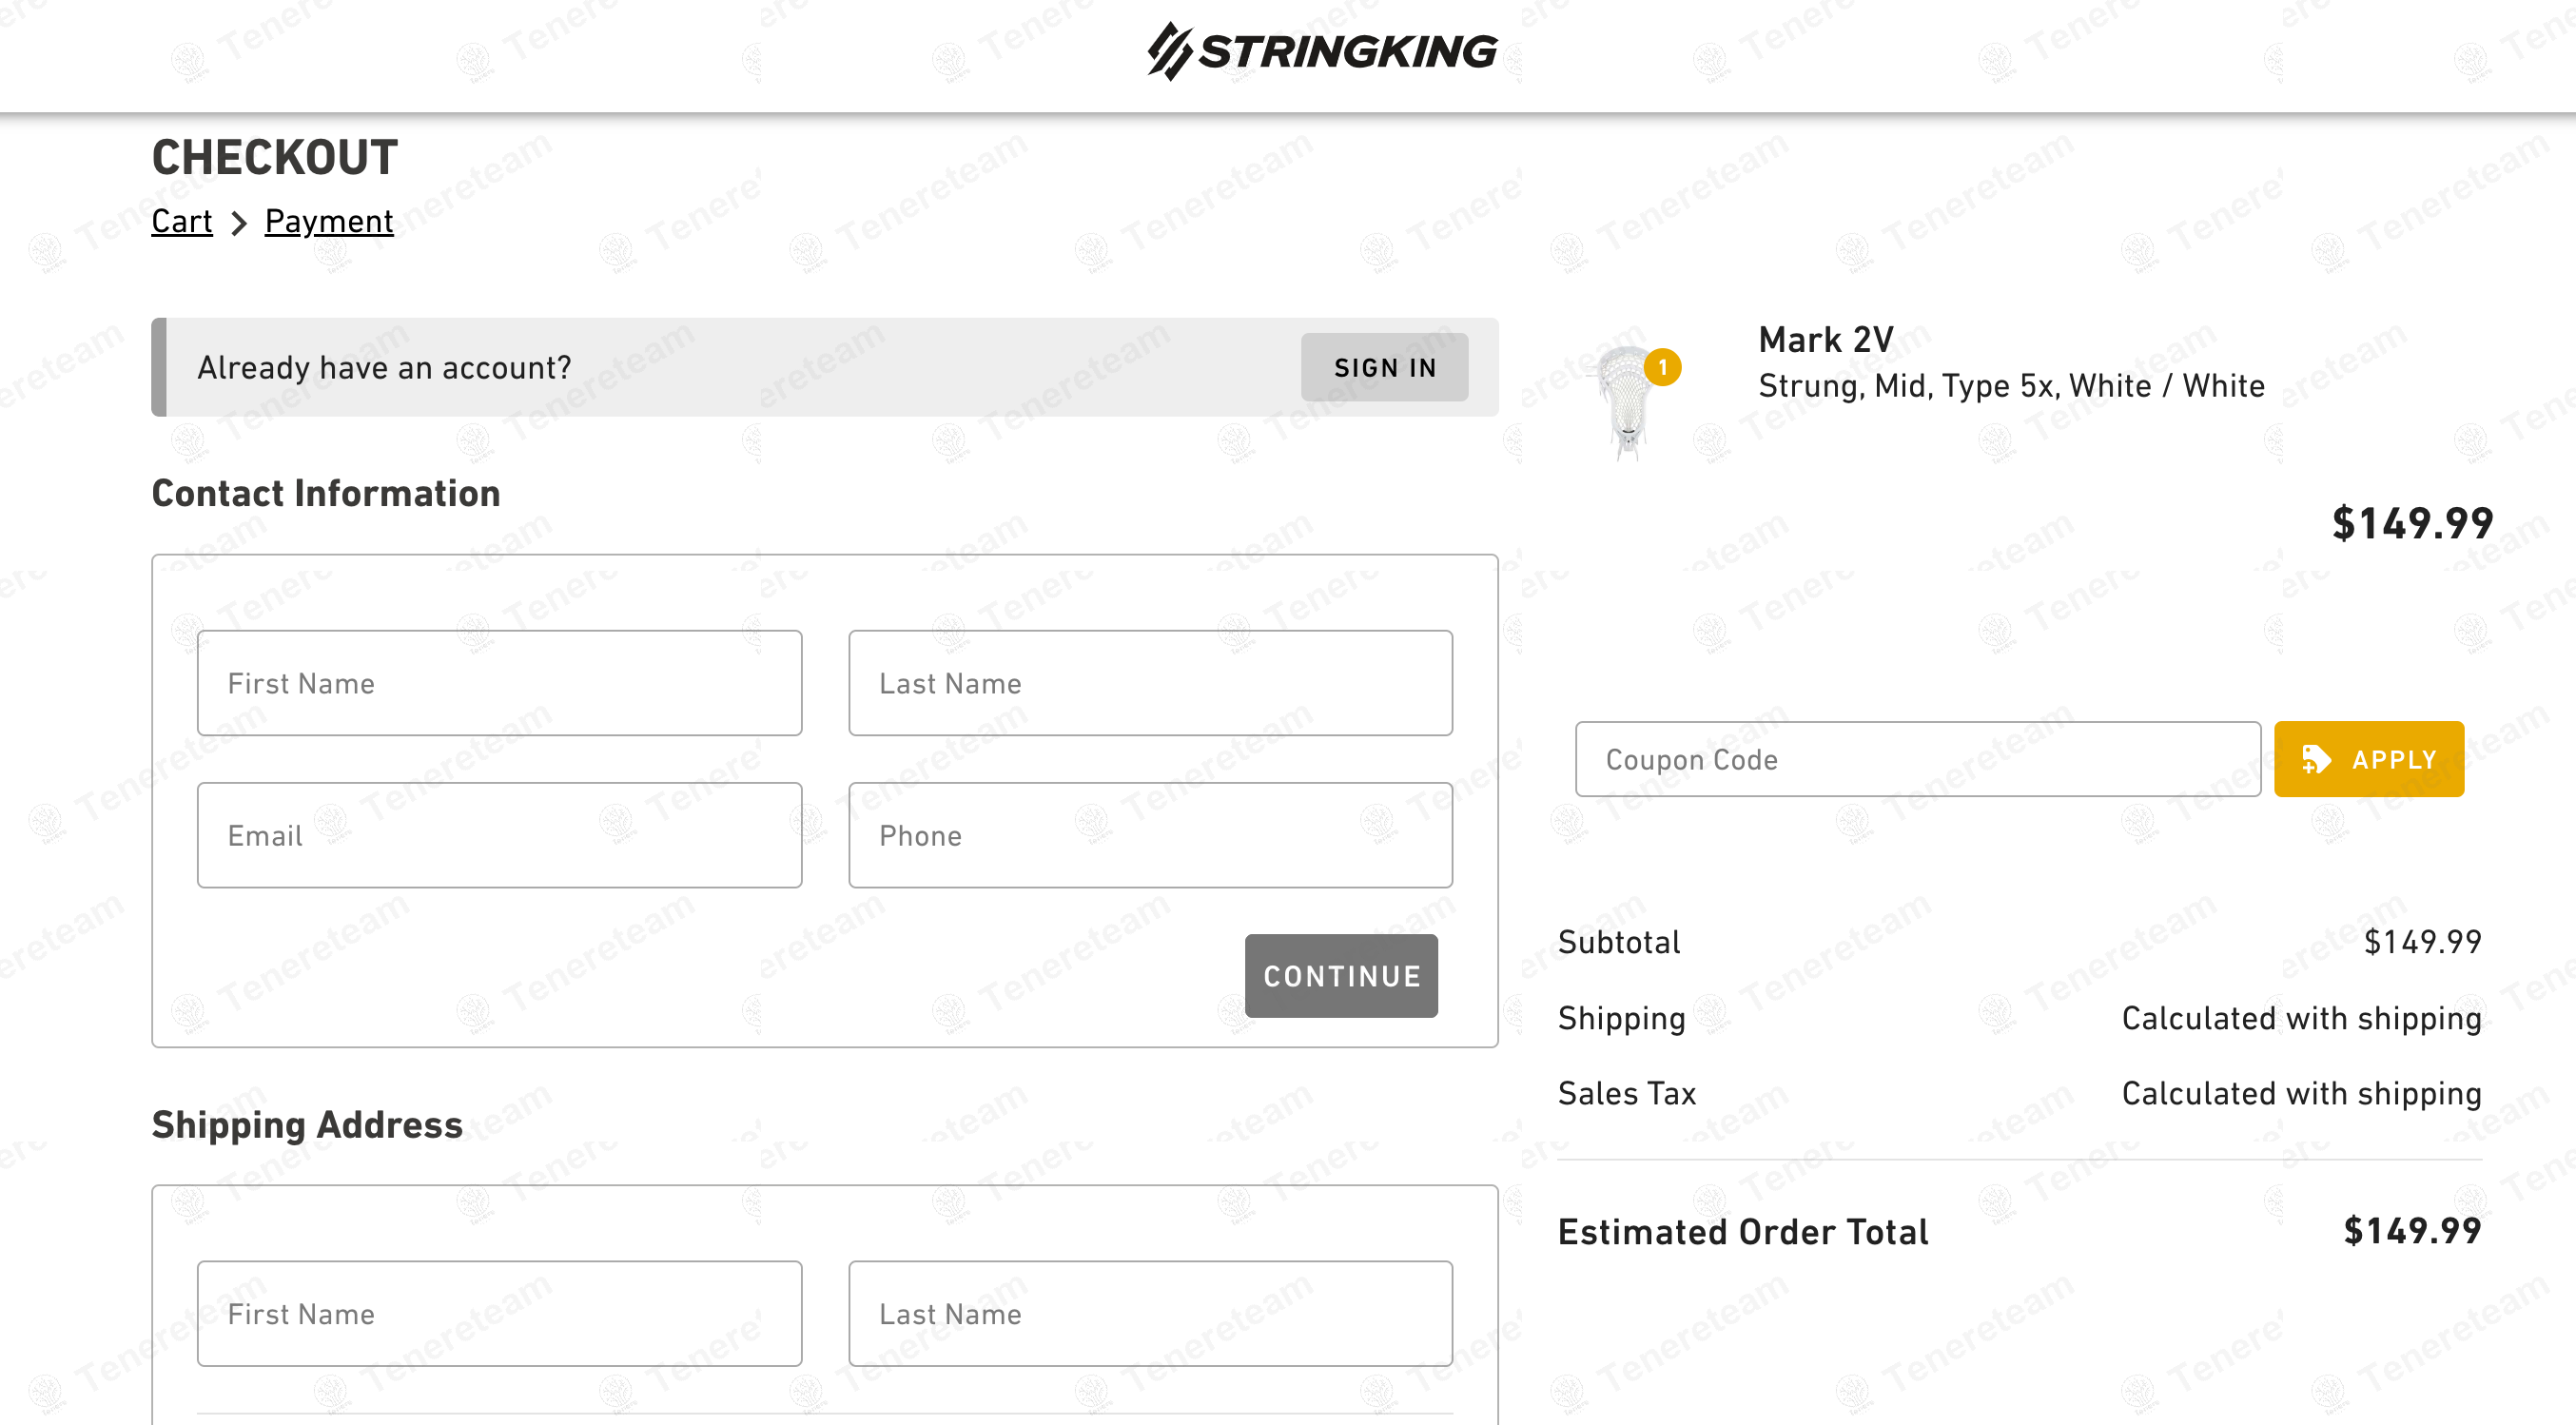Click the quantity badge on the product image
2576x1425 pixels.
tap(1662, 367)
